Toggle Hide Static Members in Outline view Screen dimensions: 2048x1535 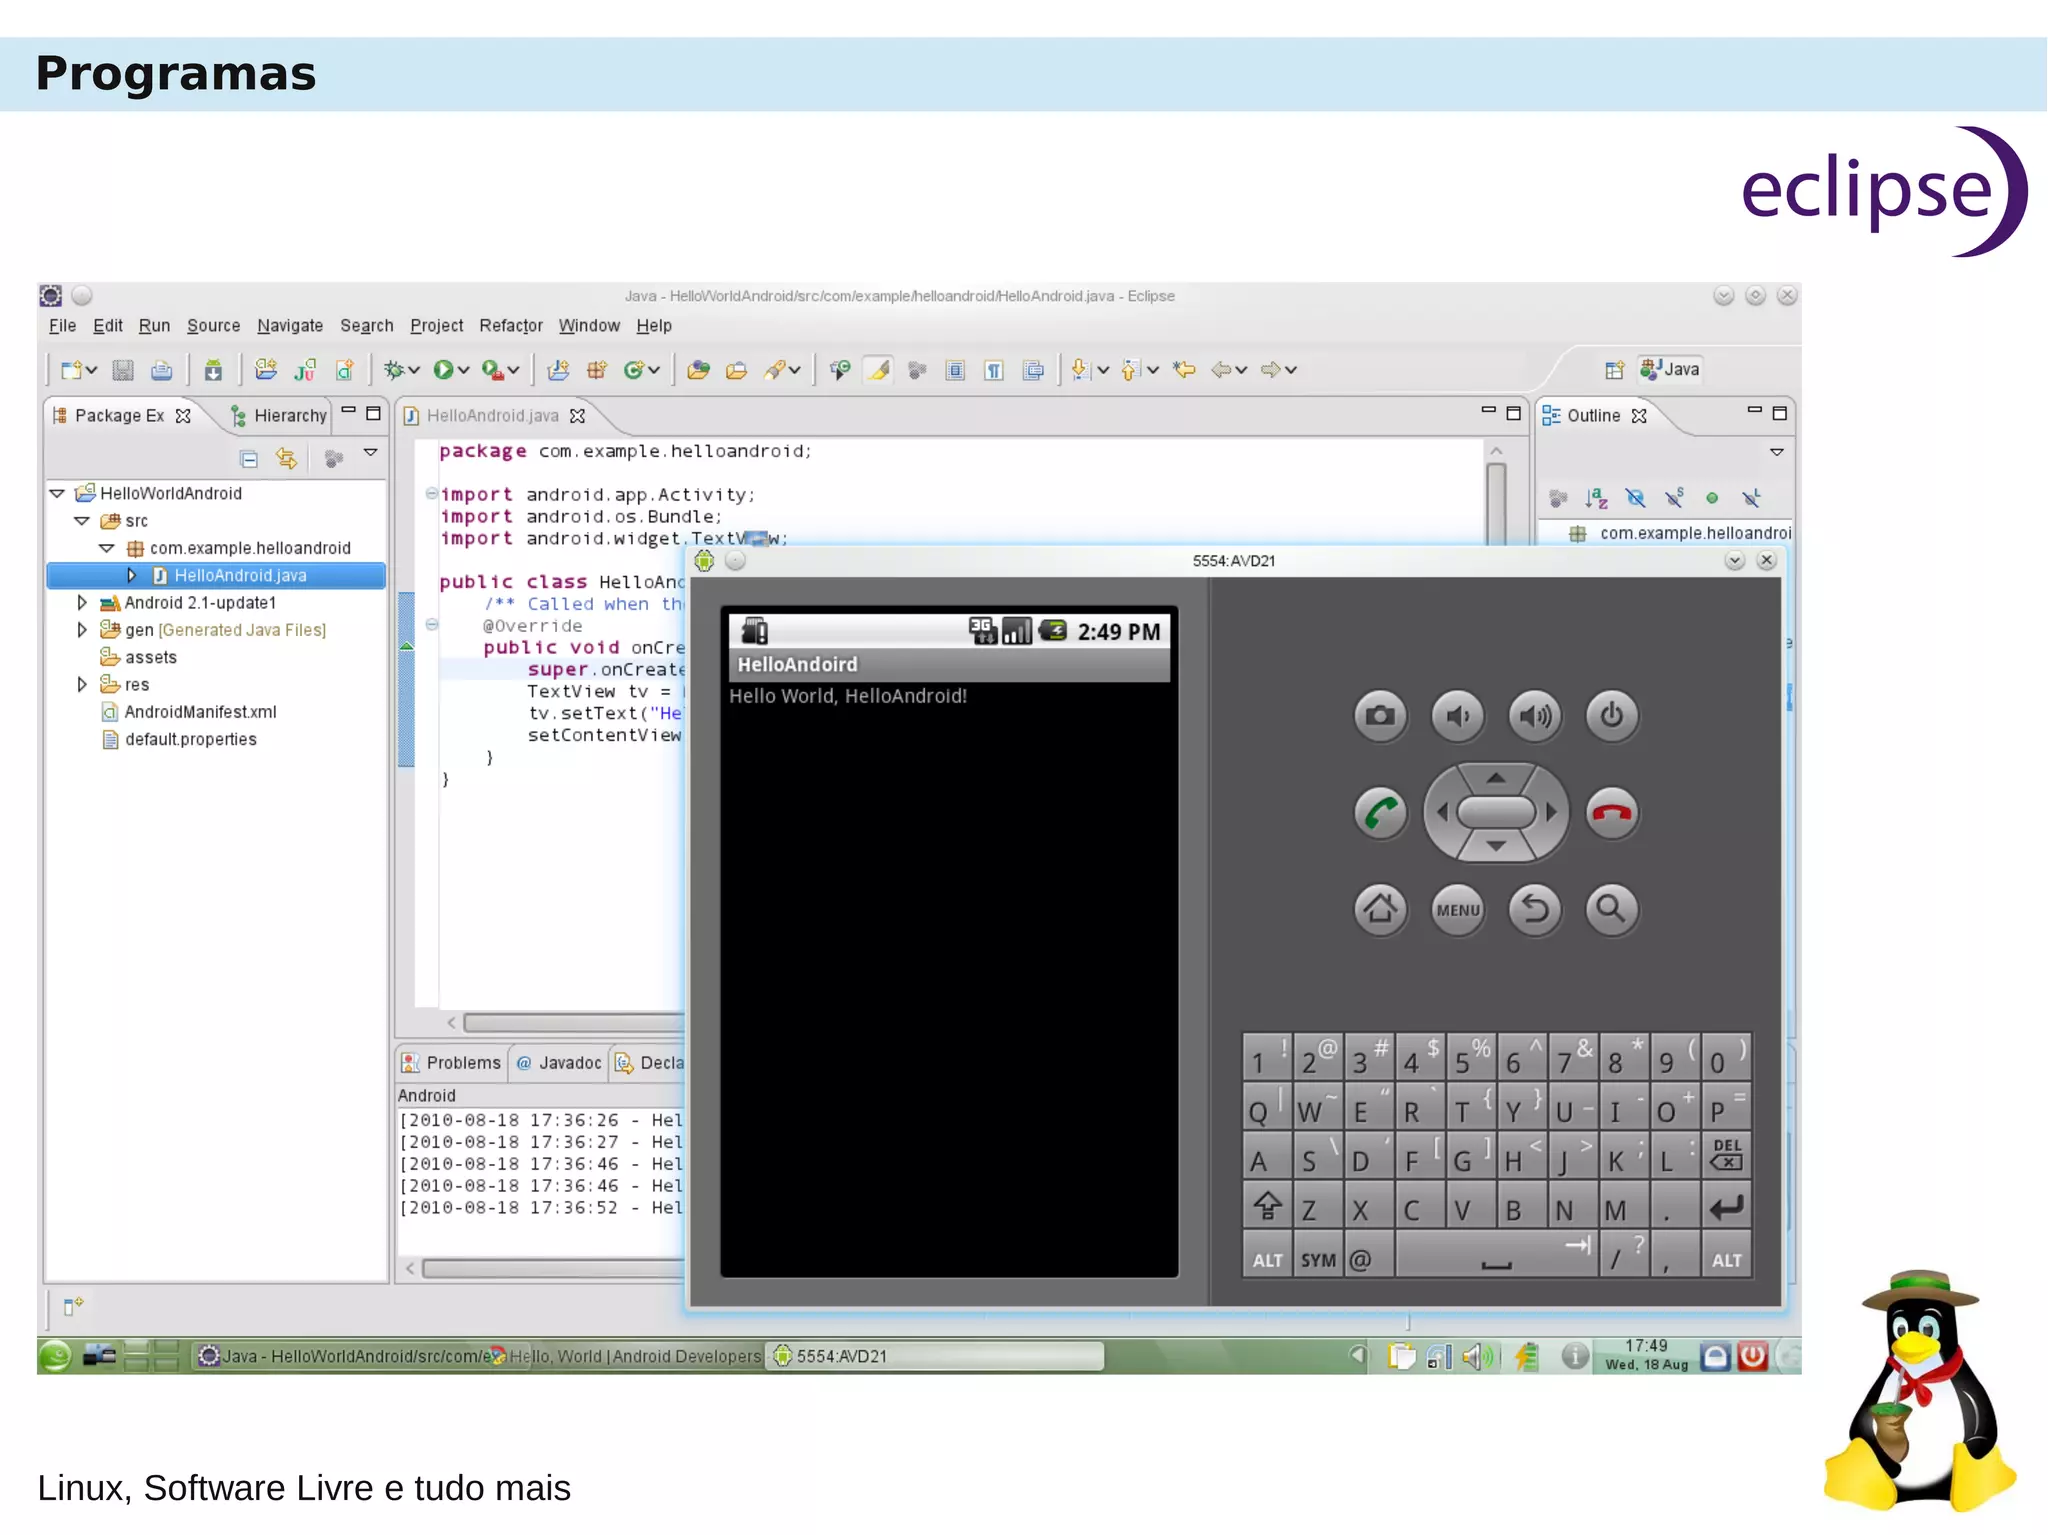[x=1674, y=498]
